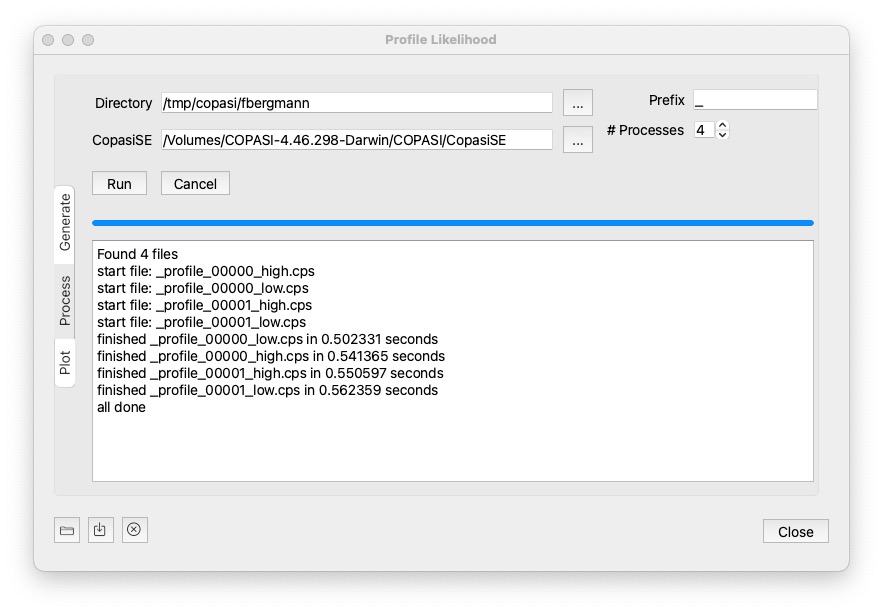Click the CopasiSE path input field
The width and height of the screenshot is (883, 613).
tap(356, 140)
